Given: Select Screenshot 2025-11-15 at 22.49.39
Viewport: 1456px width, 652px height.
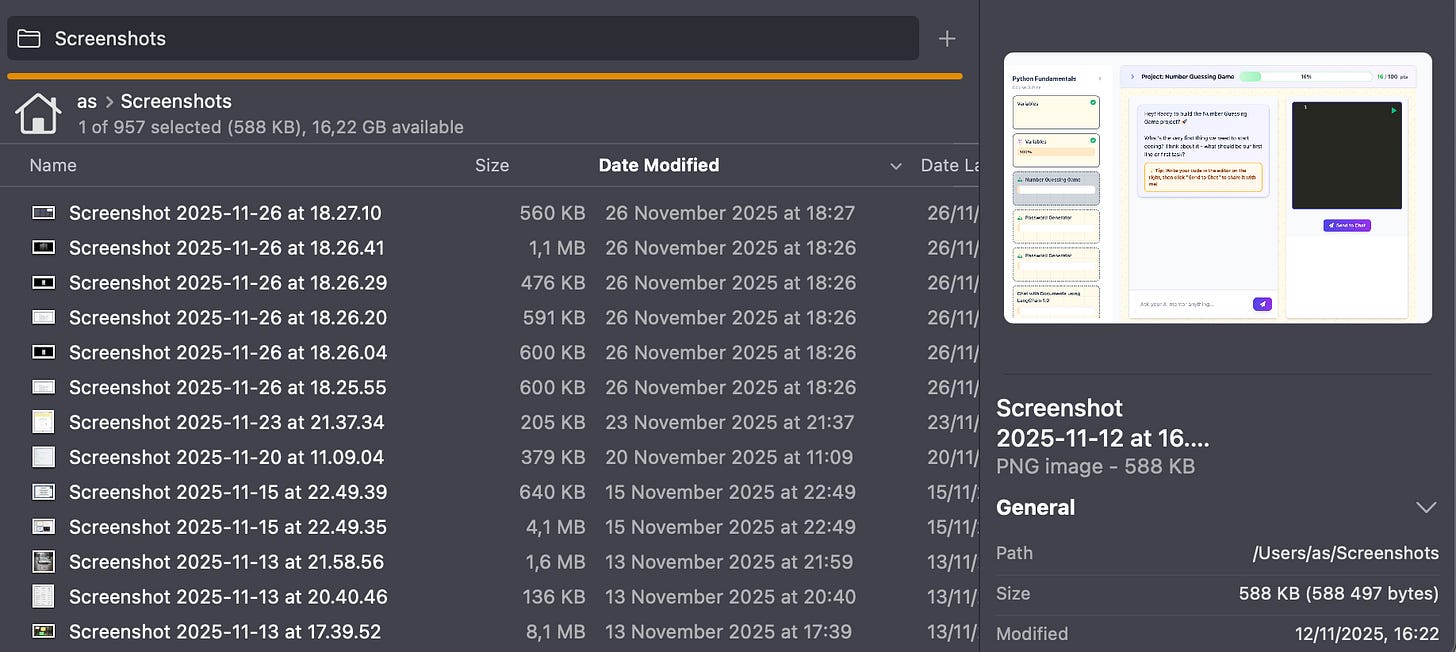Looking at the screenshot, I should 228,492.
